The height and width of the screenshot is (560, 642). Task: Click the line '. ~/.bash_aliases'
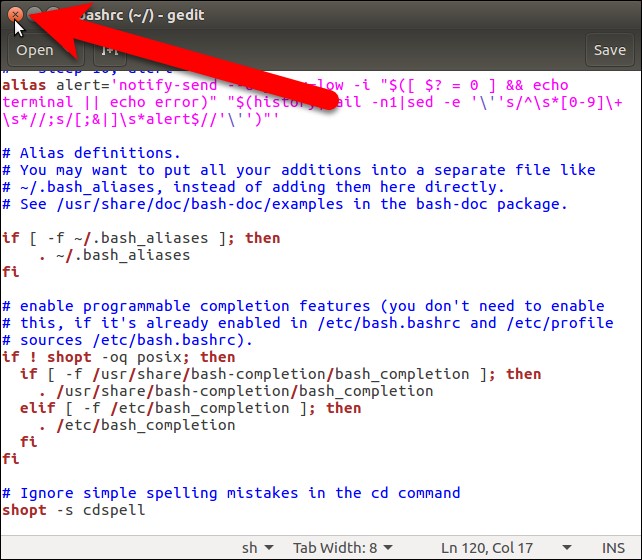click(x=114, y=255)
